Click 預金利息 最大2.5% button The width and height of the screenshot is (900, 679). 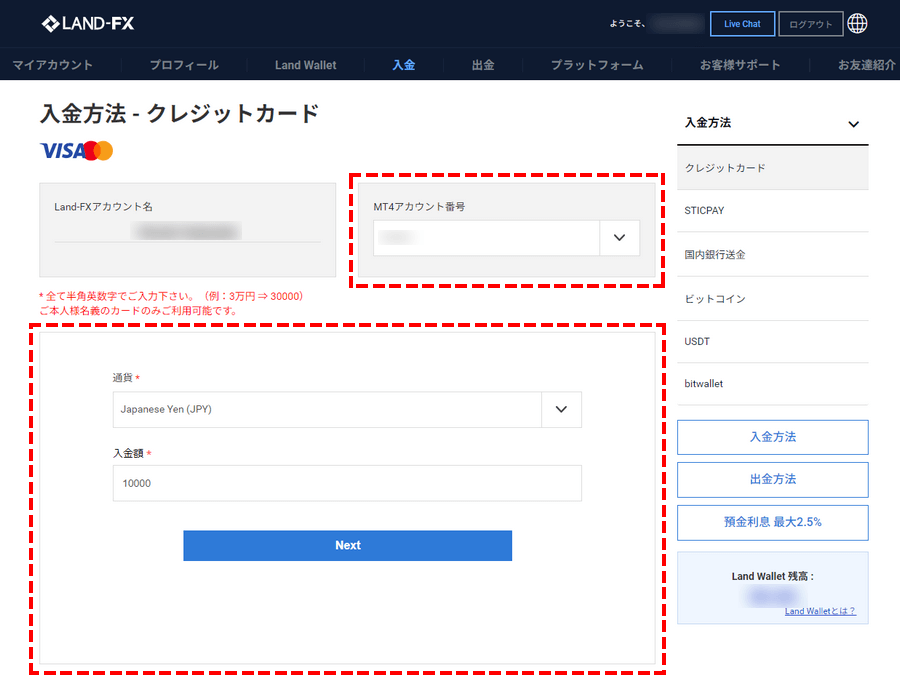click(773, 522)
